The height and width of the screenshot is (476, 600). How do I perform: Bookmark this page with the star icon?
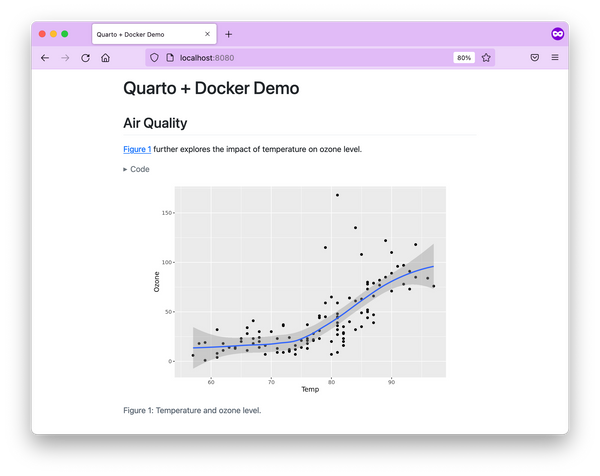[486, 58]
